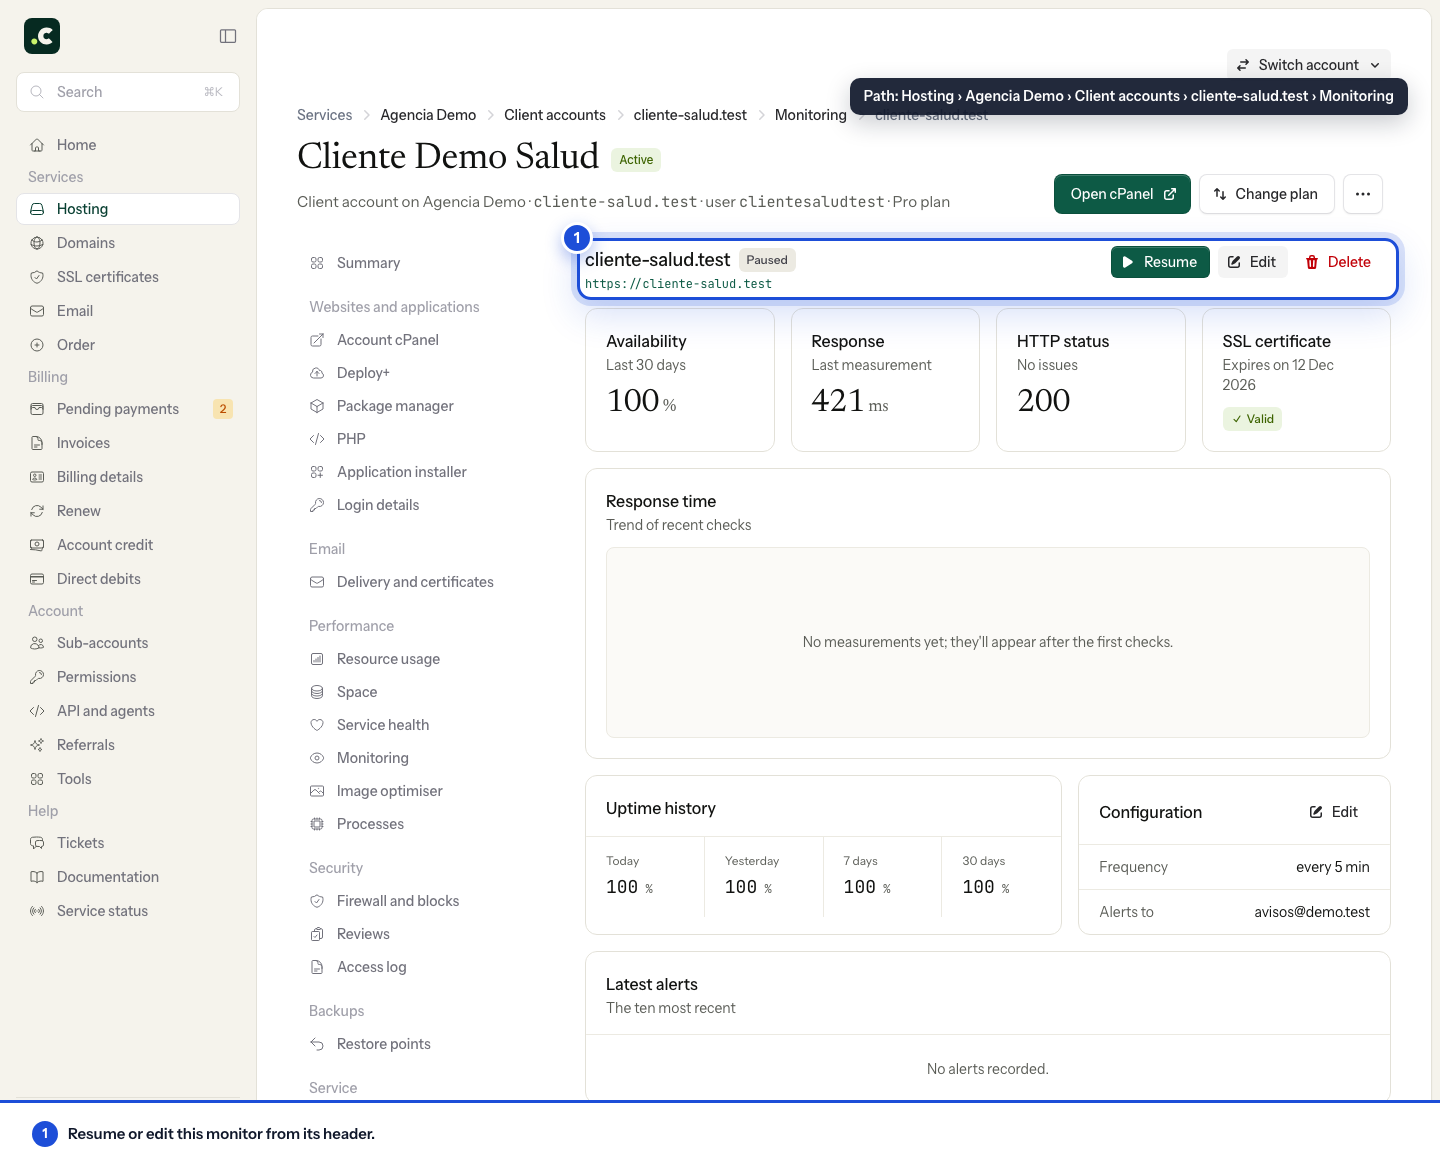Click the Restore points arrow icon
The width and height of the screenshot is (1440, 1164).
(x=317, y=1044)
